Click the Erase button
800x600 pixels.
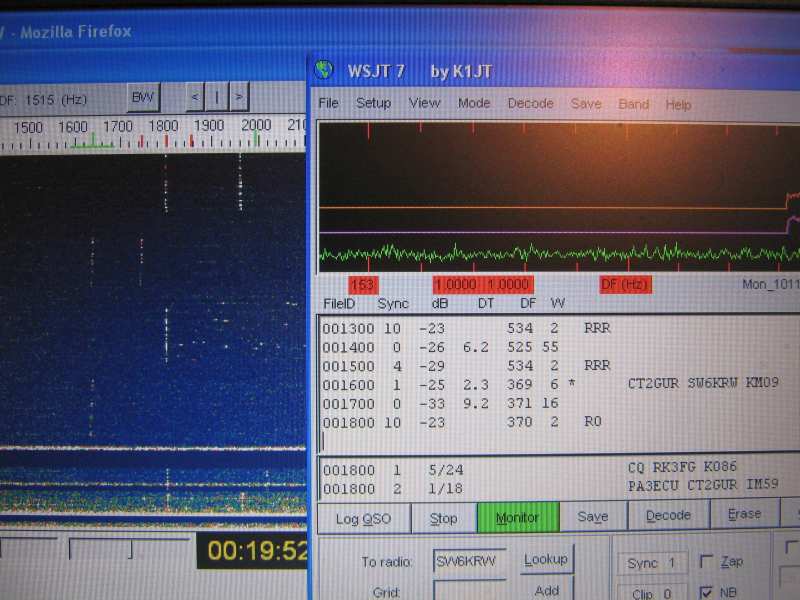[744, 514]
